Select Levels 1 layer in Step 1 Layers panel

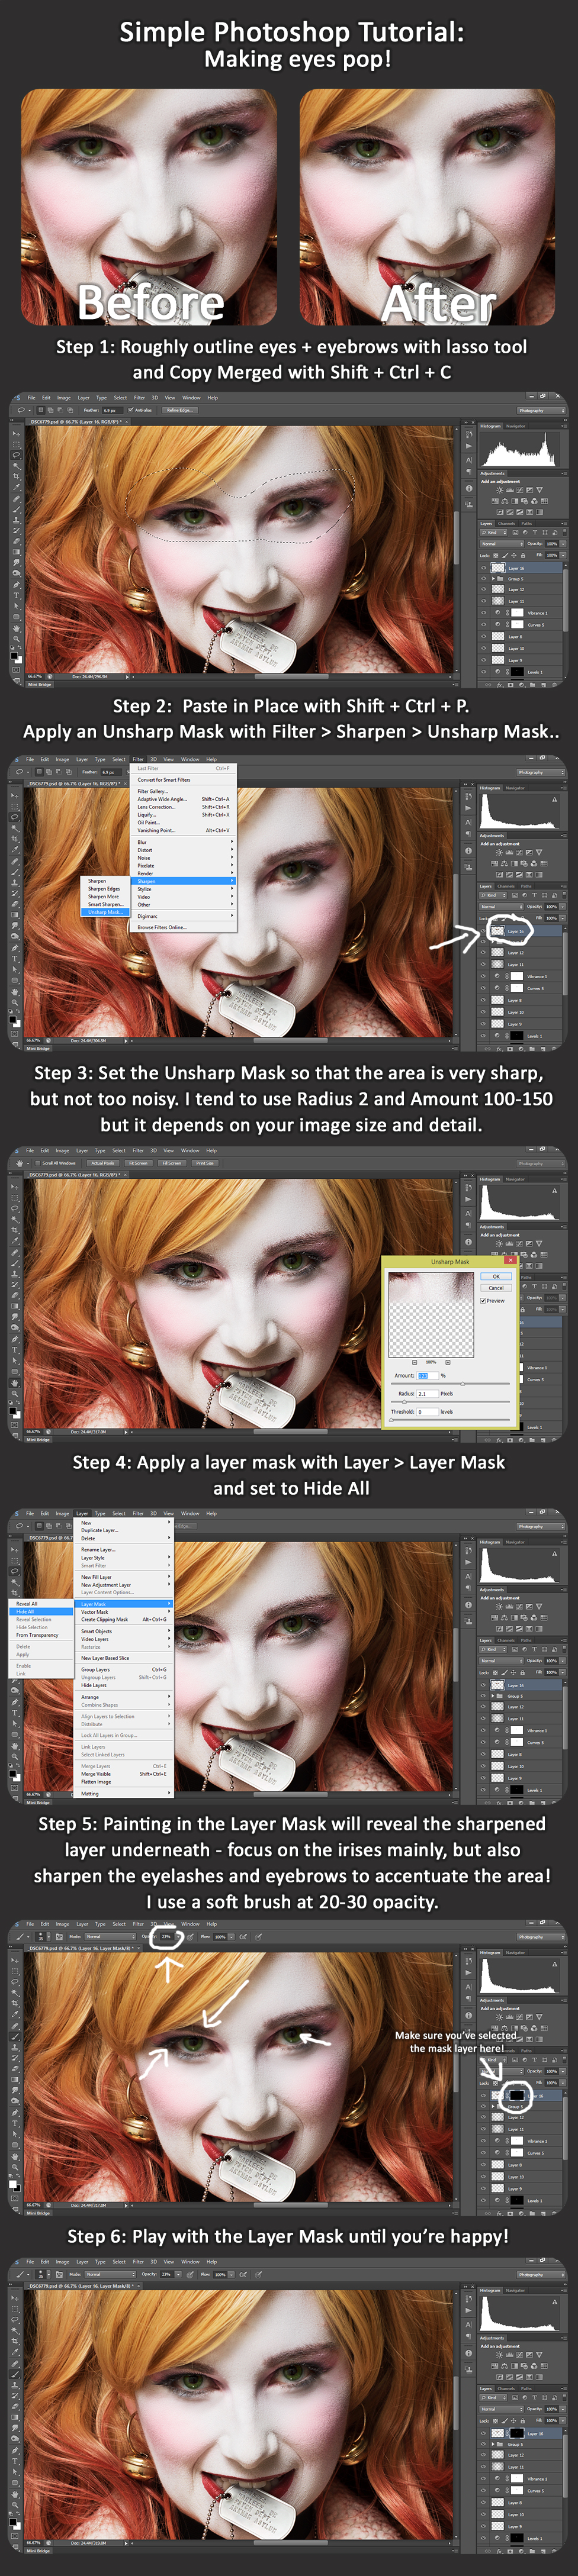coord(521,672)
